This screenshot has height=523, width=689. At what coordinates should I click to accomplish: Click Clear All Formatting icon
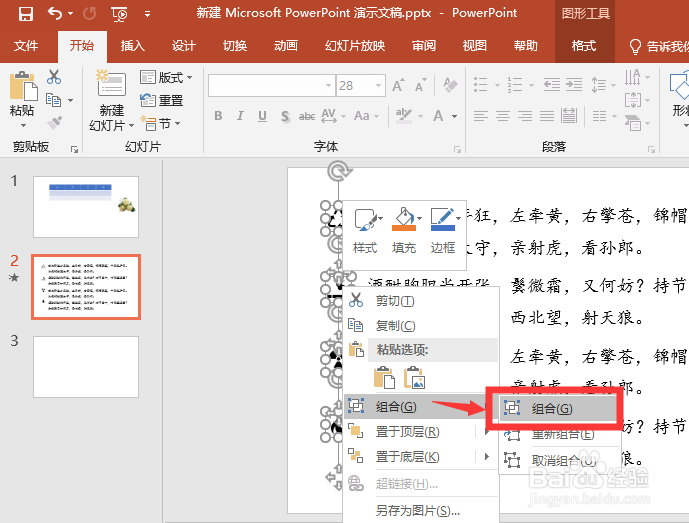point(450,84)
